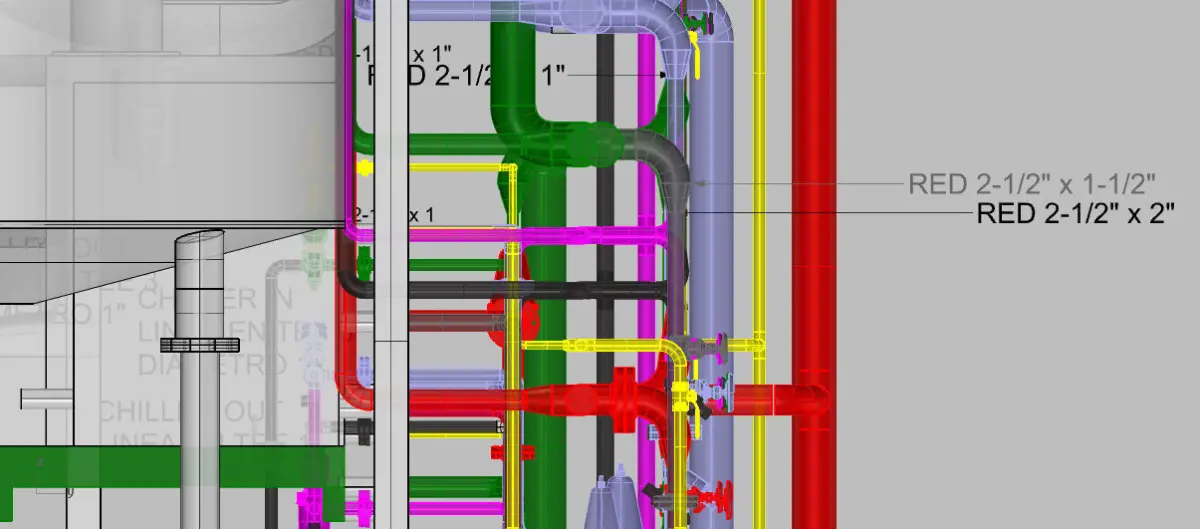This screenshot has height=529, width=1200.
Task: Select the RED 2-1/2" x 2" annotation label
Action: (1074, 213)
